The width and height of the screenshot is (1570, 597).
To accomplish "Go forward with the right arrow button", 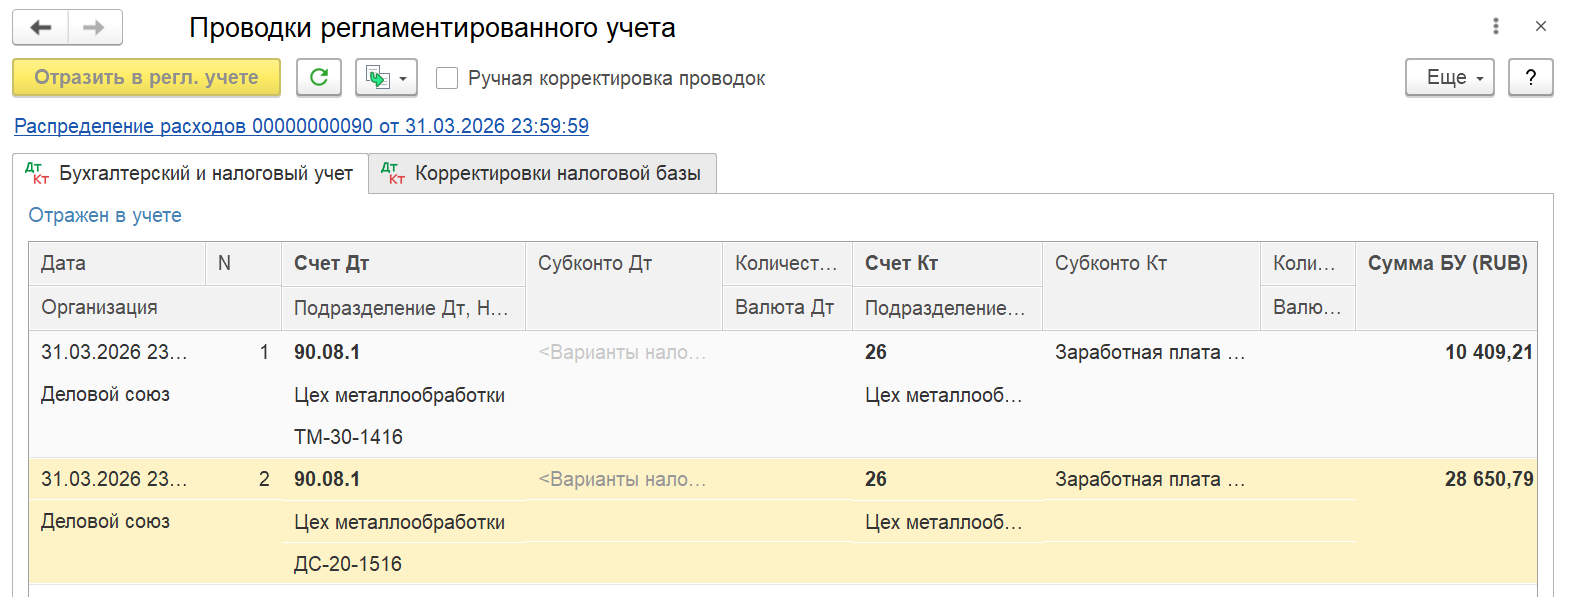I will point(95,28).
